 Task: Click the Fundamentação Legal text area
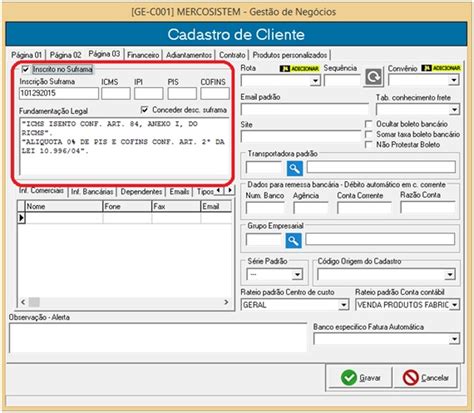[124, 147]
